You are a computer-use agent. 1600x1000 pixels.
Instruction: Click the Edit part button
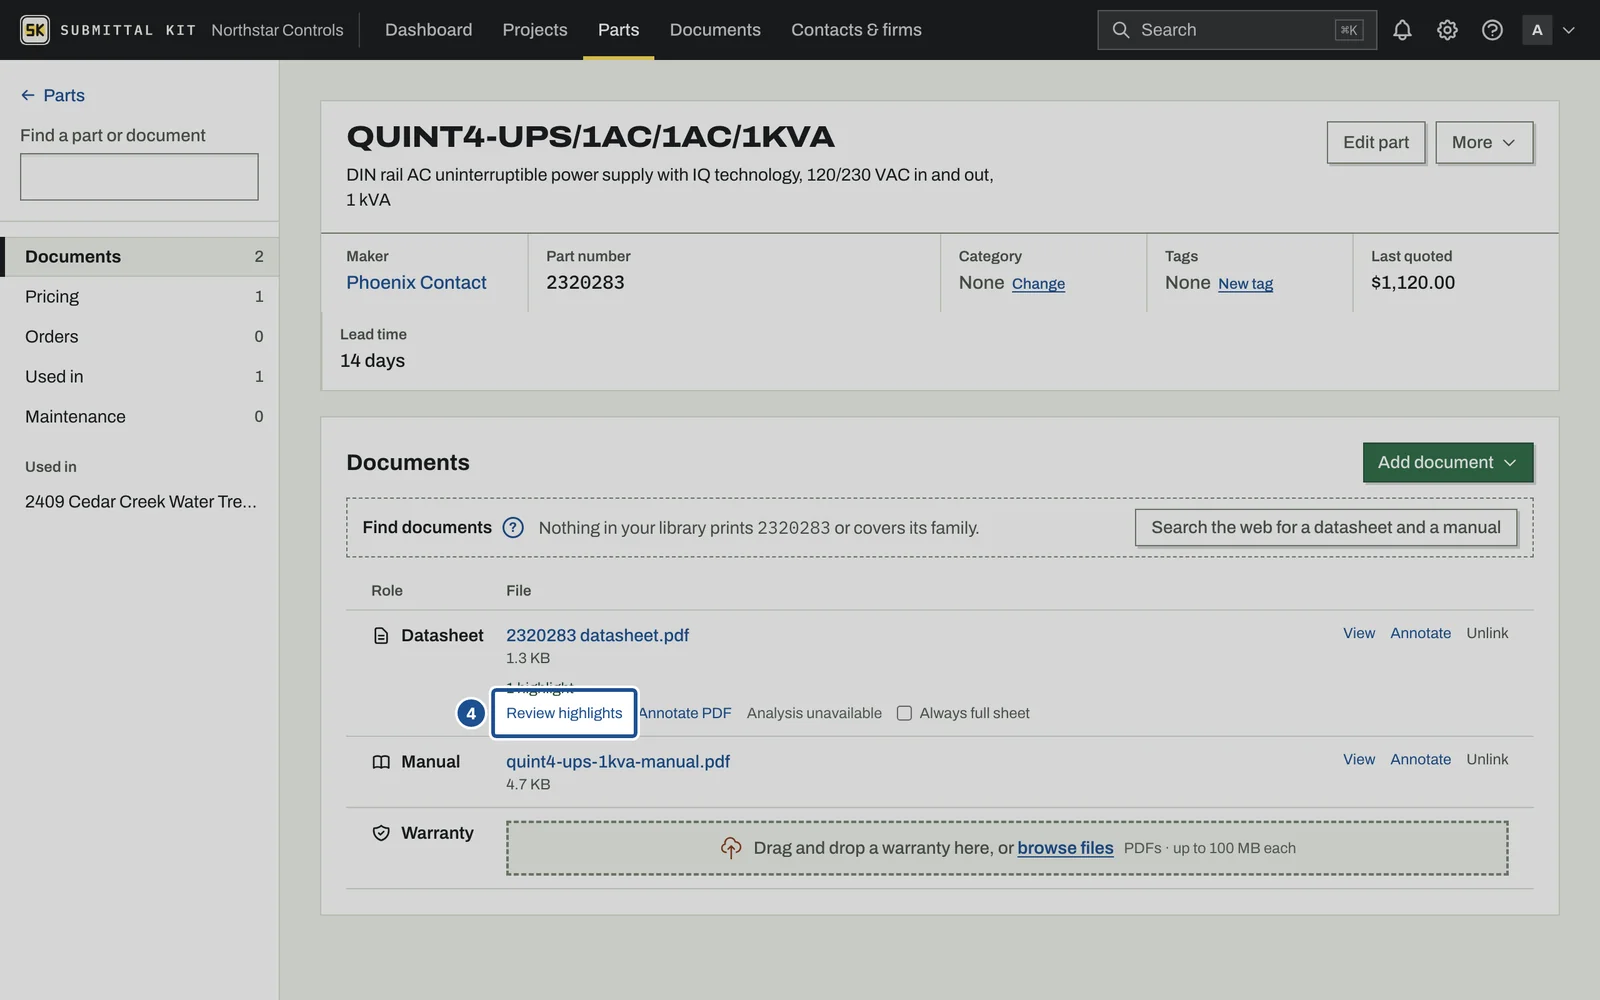pyautogui.click(x=1376, y=142)
